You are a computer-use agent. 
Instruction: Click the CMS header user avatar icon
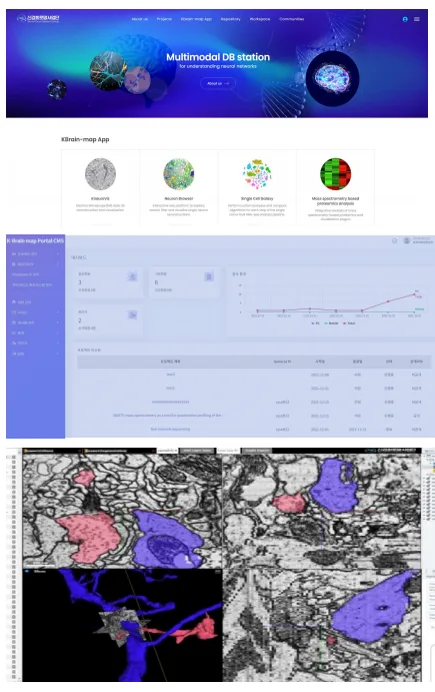407,241
